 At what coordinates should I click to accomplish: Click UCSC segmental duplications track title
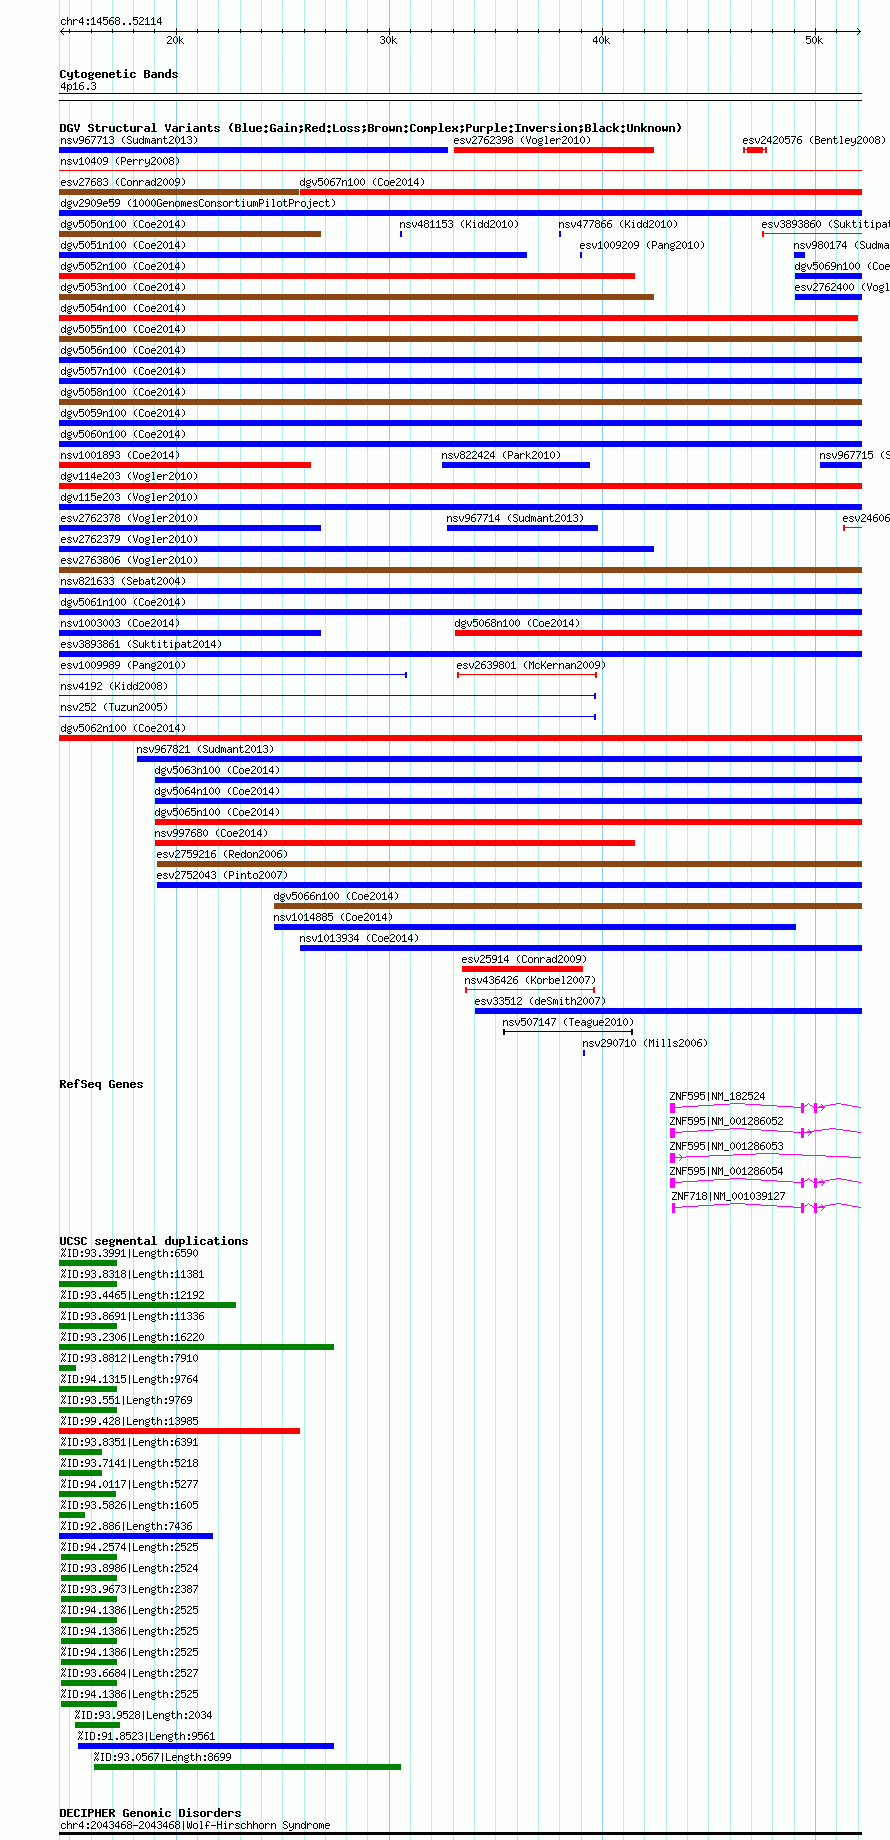tap(154, 1241)
